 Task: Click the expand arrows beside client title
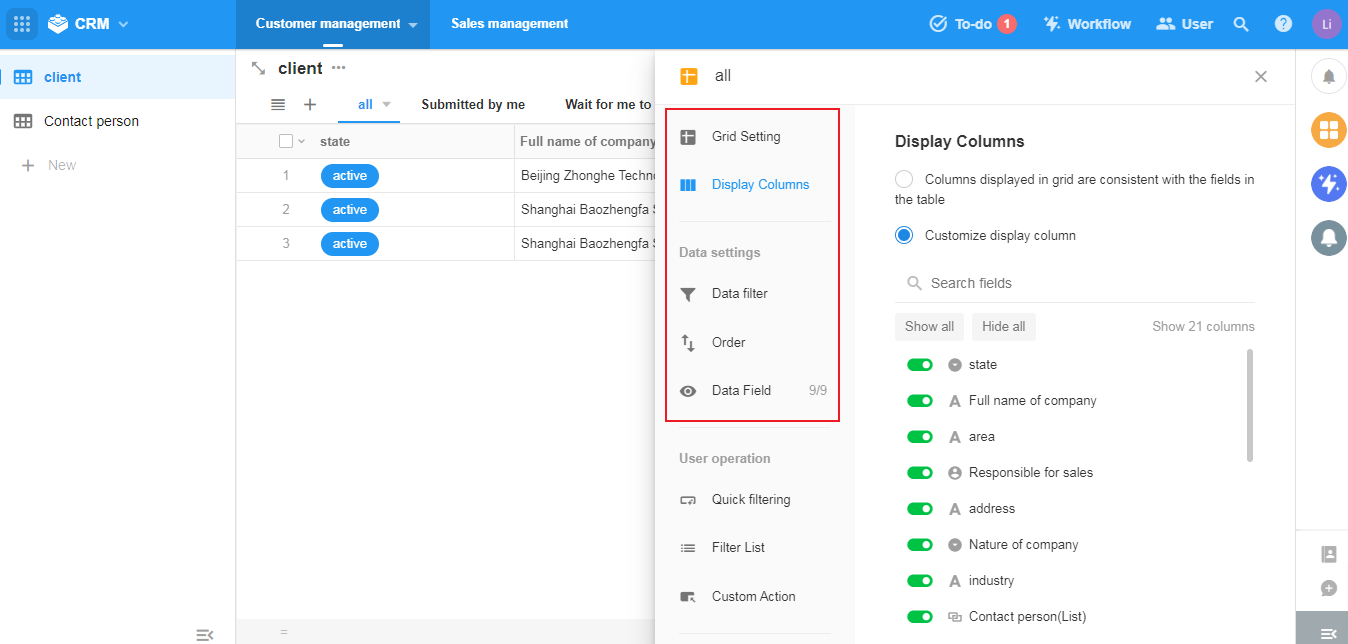pos(258,68)
